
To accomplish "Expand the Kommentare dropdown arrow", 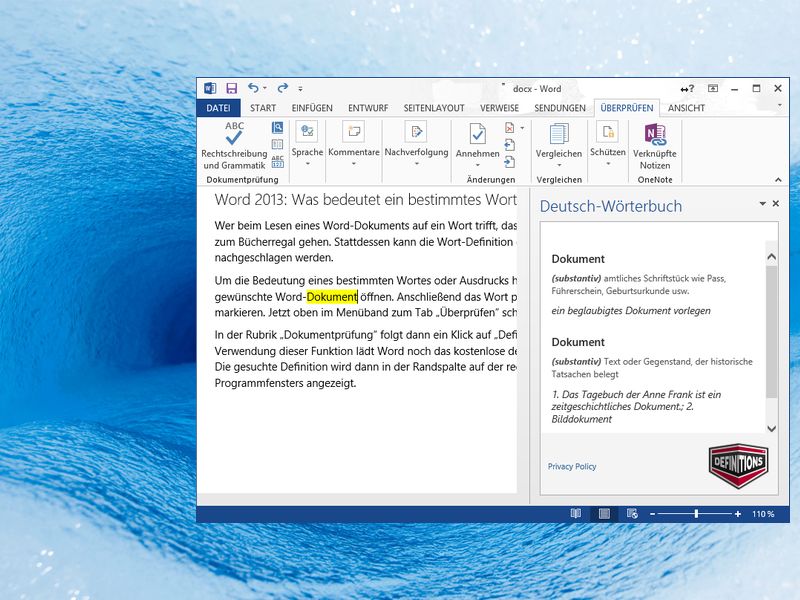I will pos(354,164).
